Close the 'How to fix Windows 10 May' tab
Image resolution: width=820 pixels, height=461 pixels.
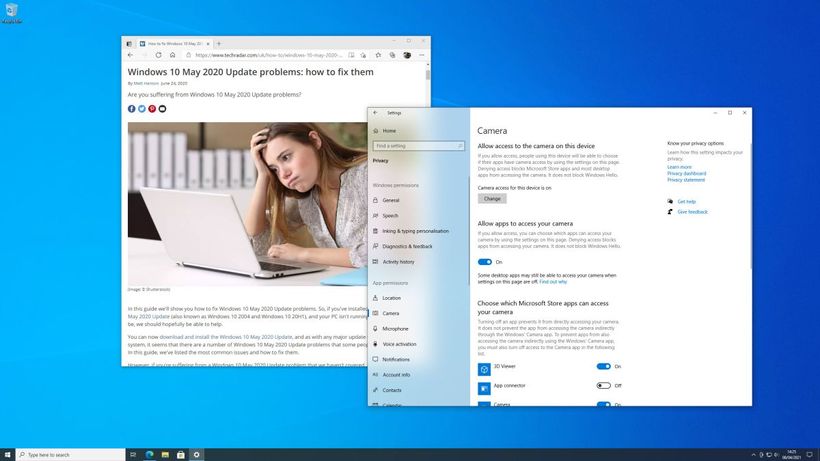pyautogui.click(x=208, y=44)
